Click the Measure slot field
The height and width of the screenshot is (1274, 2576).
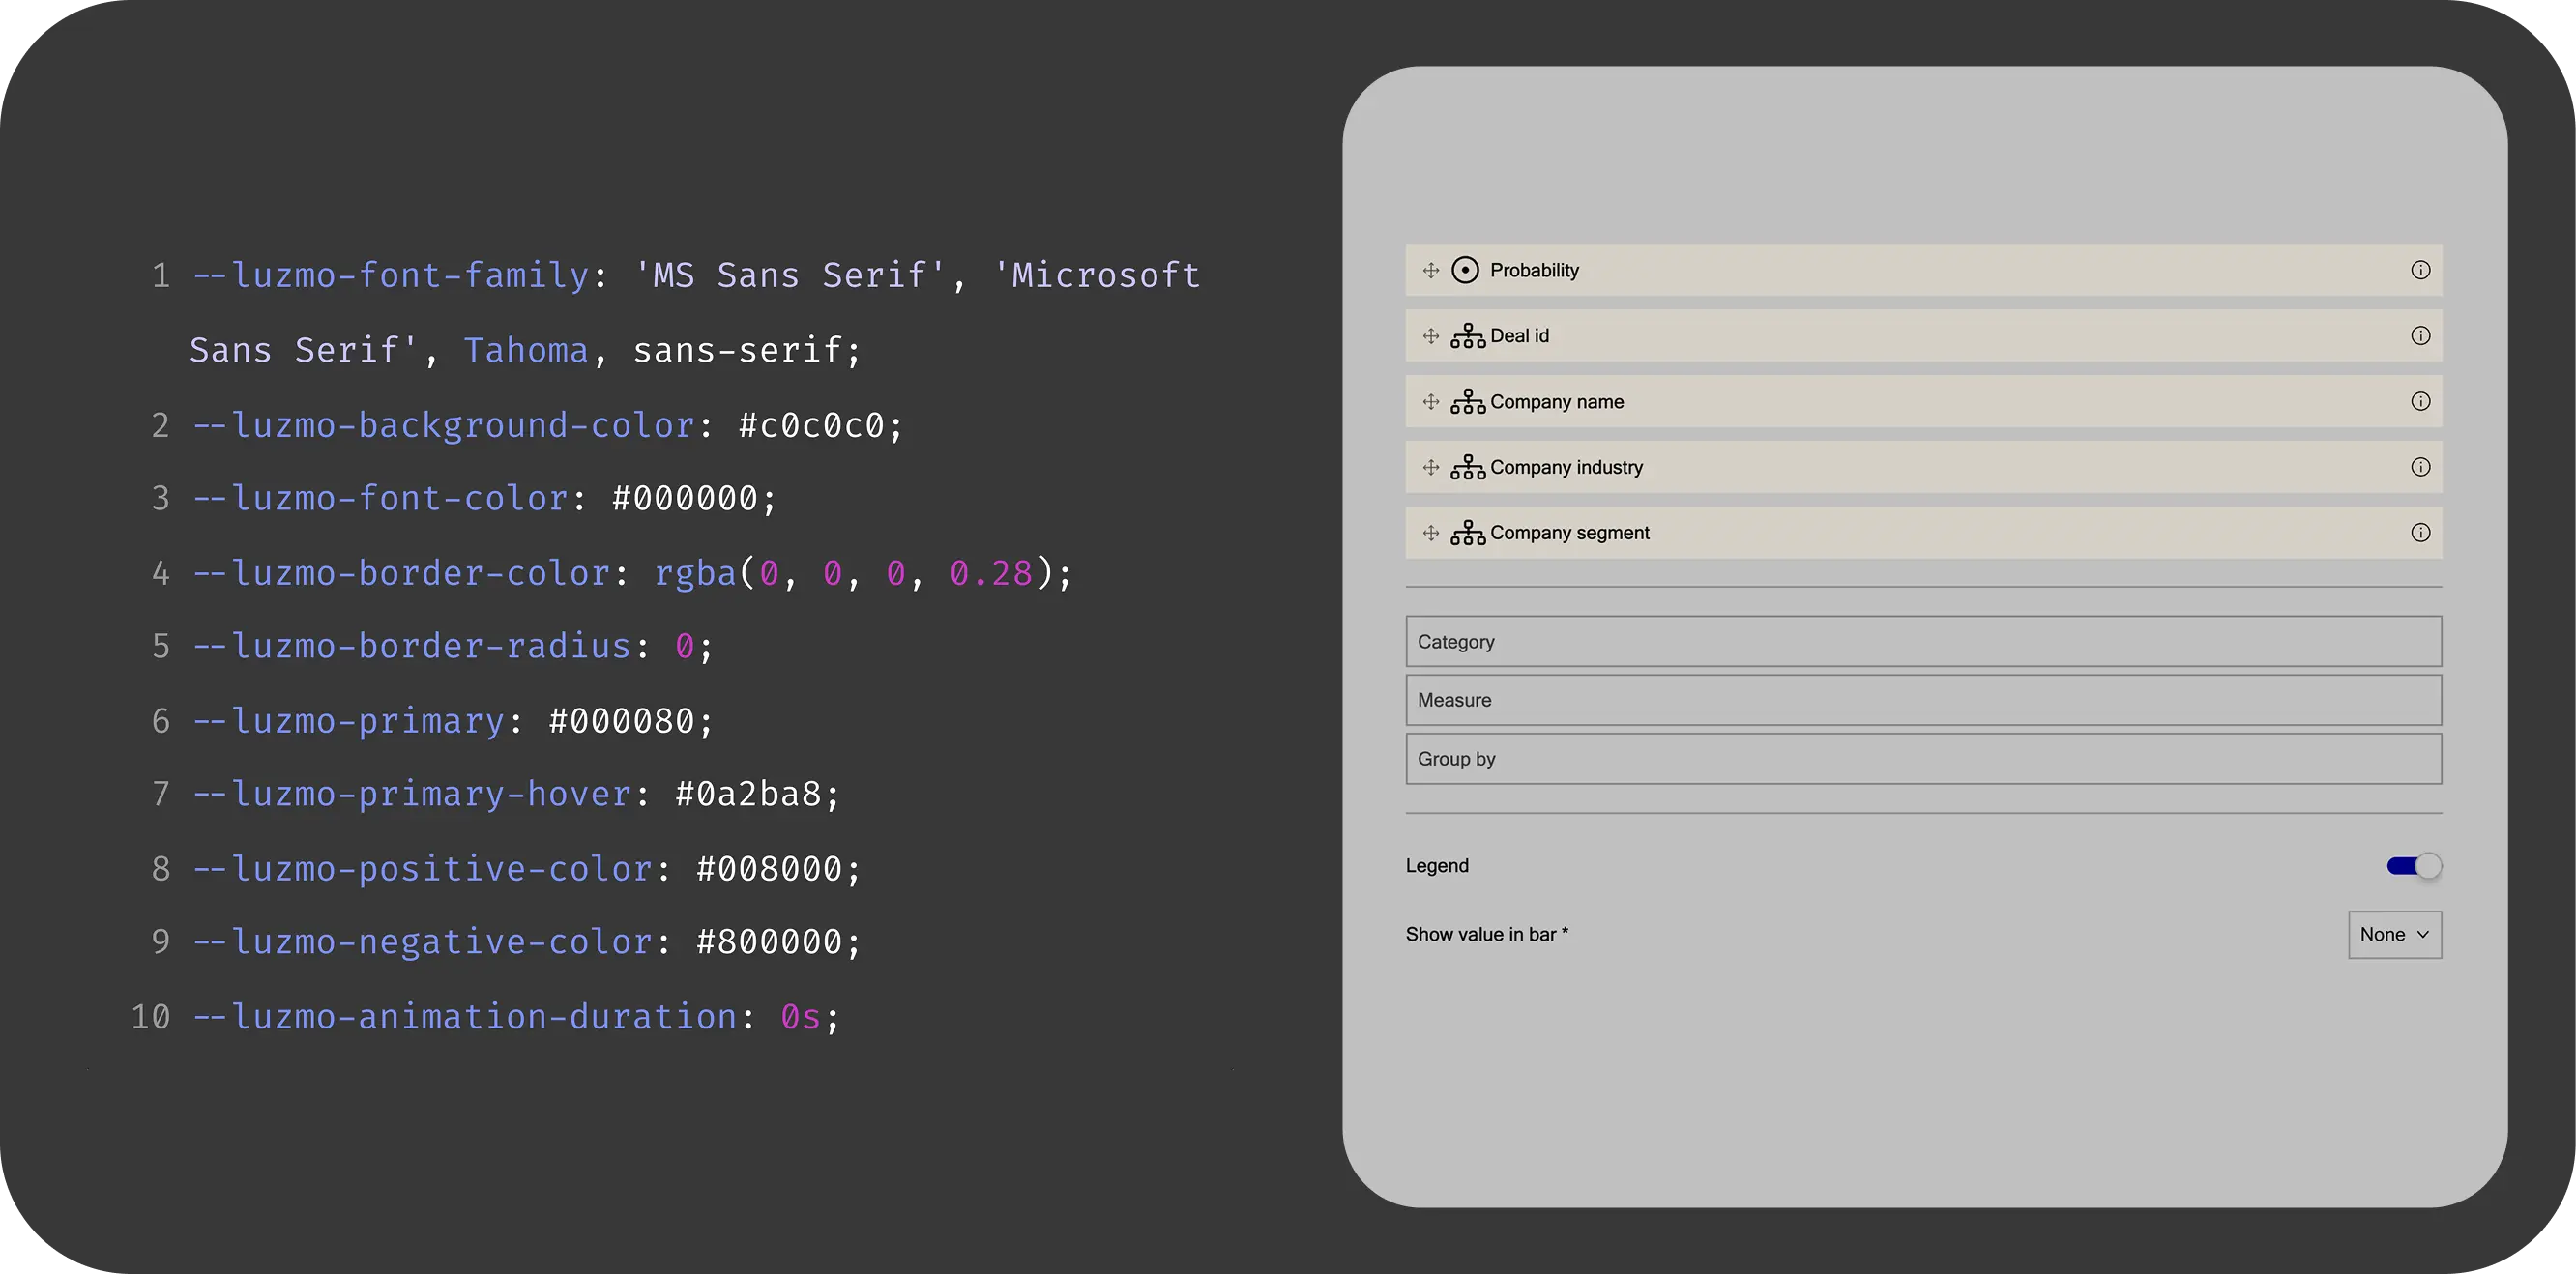click(1923, 700)
